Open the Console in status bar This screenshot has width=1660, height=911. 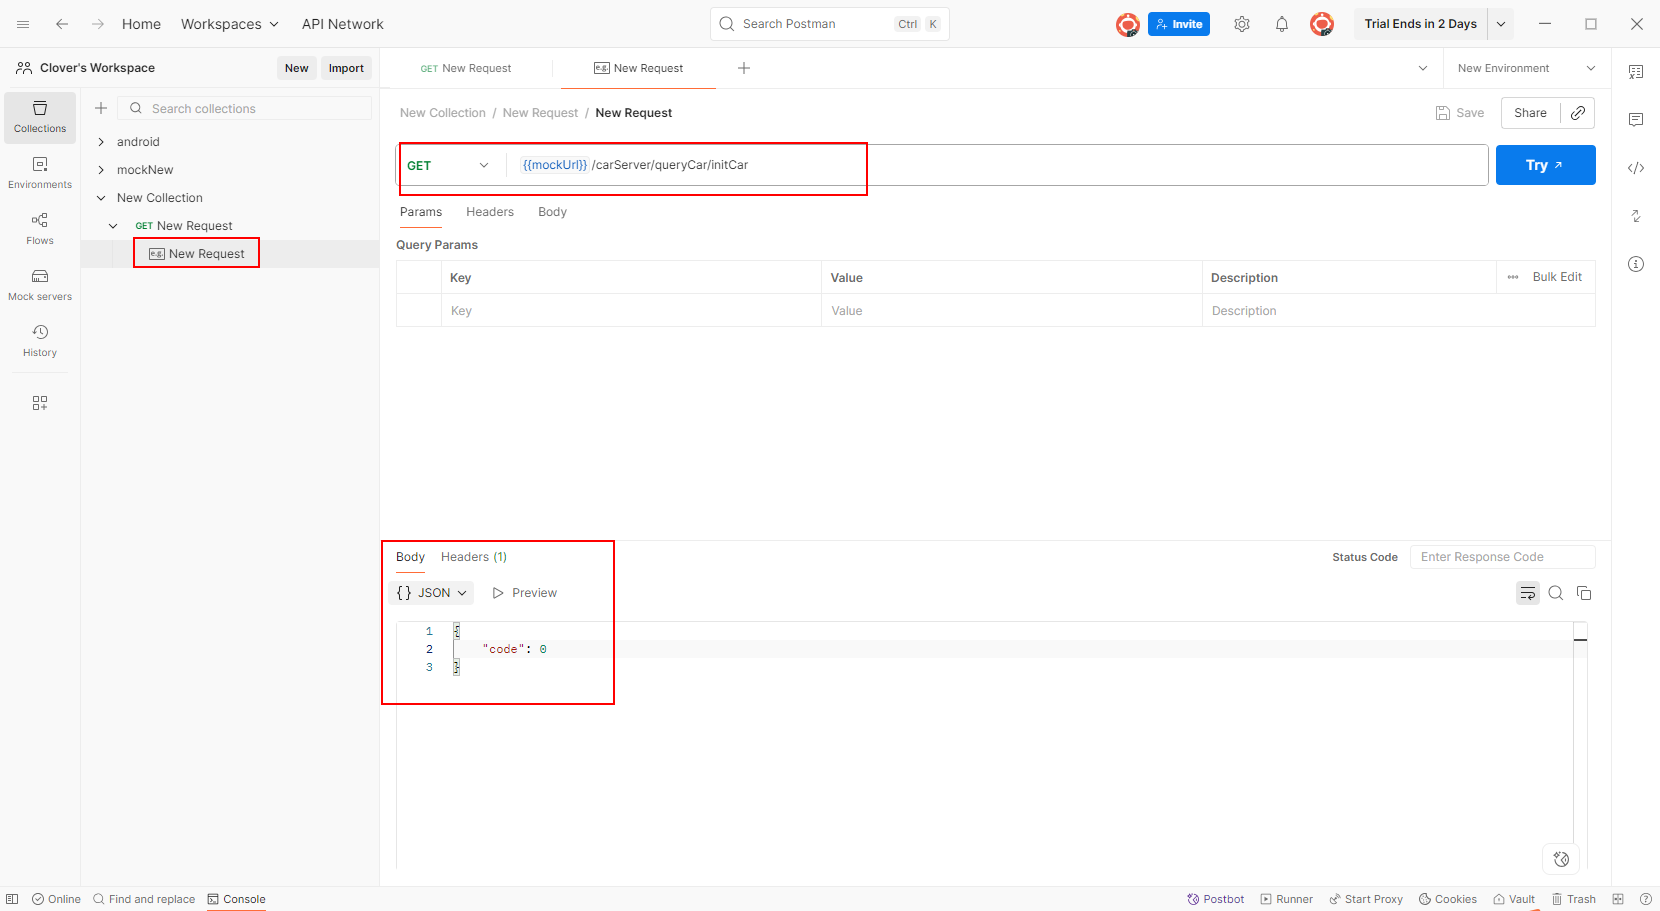click(237, 899)
